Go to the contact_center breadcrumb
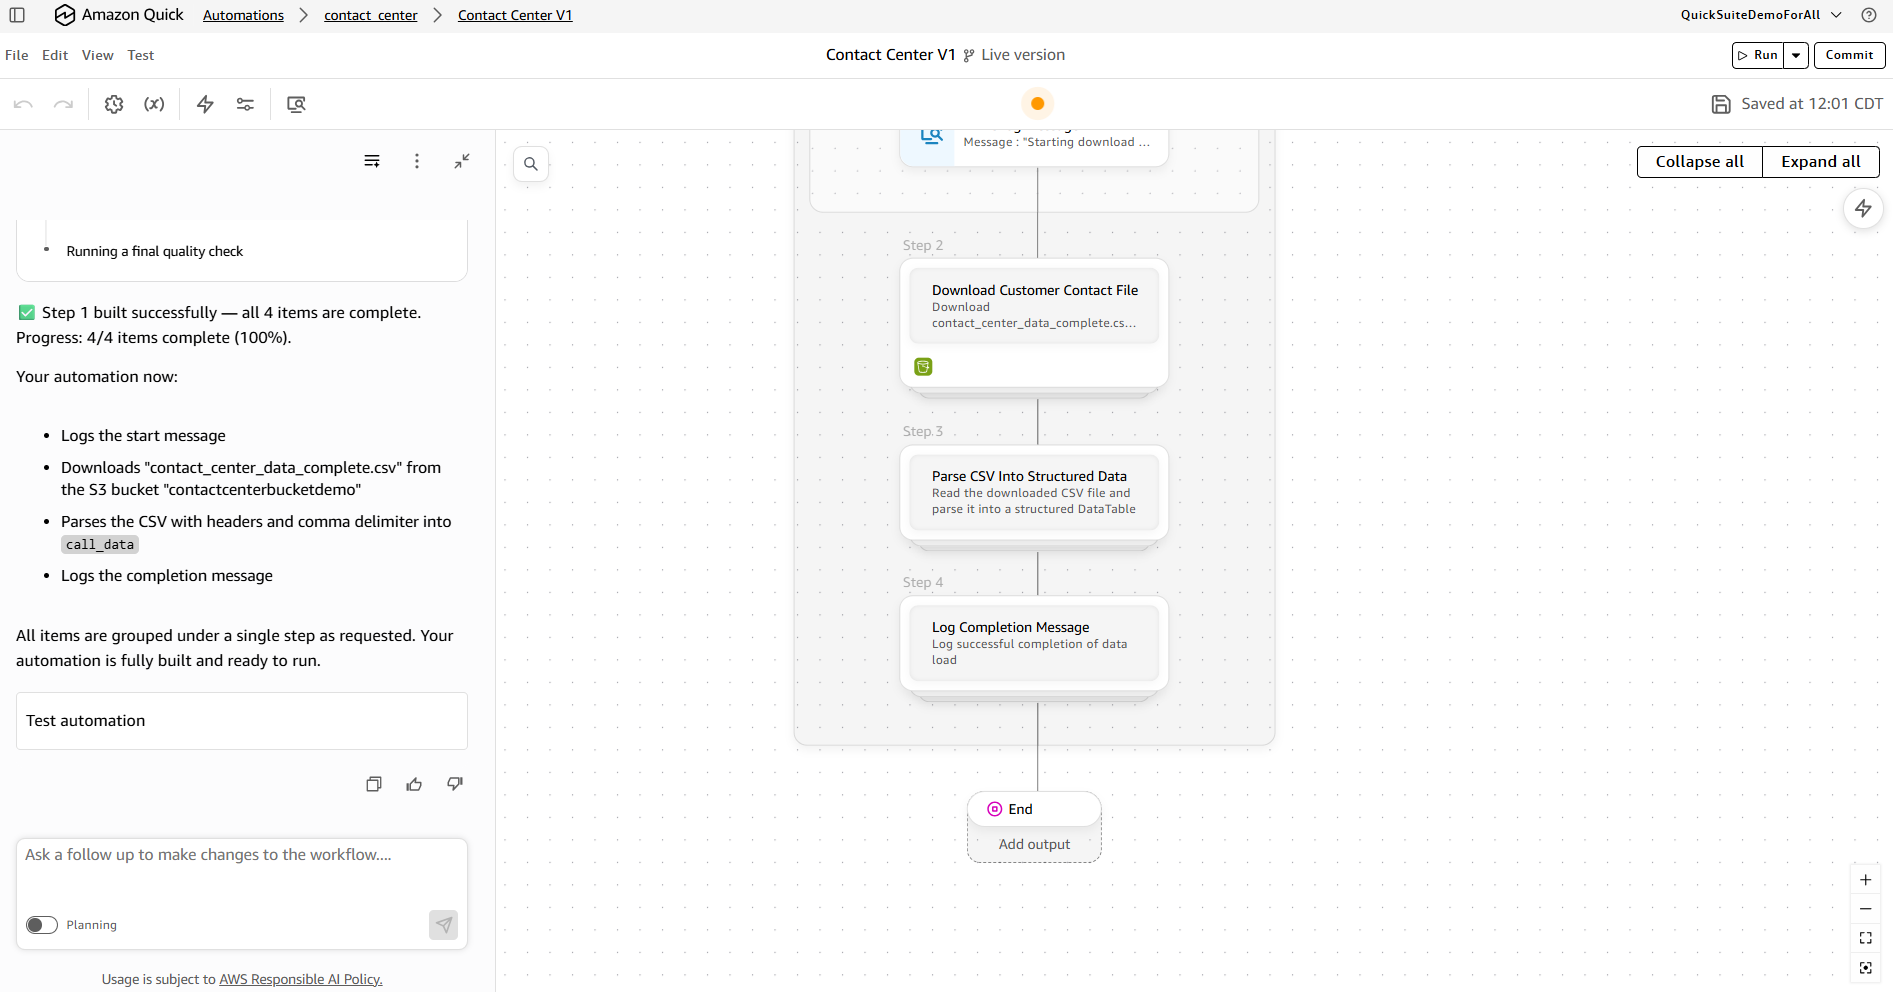Viewport: 1893px width, 992px height. click(371, 15)
